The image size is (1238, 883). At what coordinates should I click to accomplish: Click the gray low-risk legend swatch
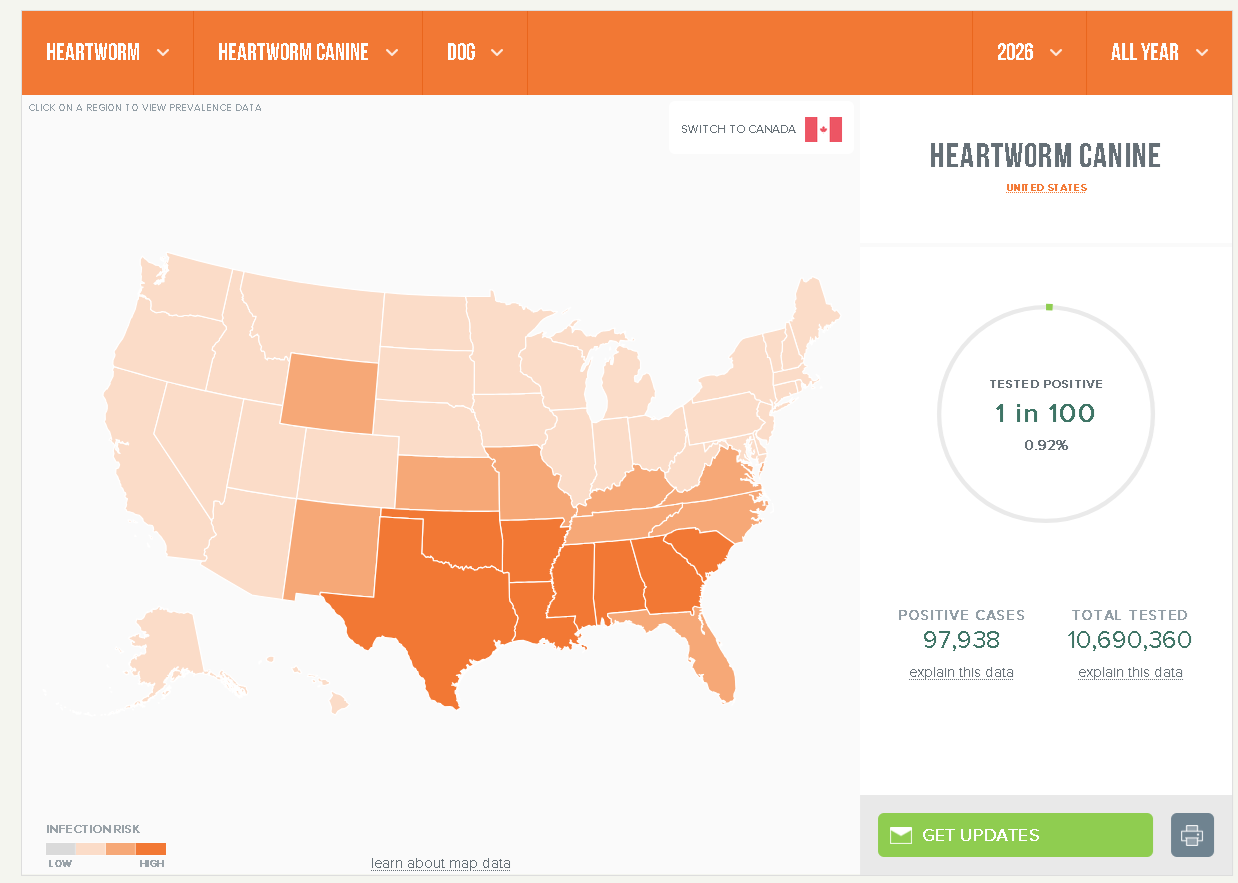tap(61, 848)
